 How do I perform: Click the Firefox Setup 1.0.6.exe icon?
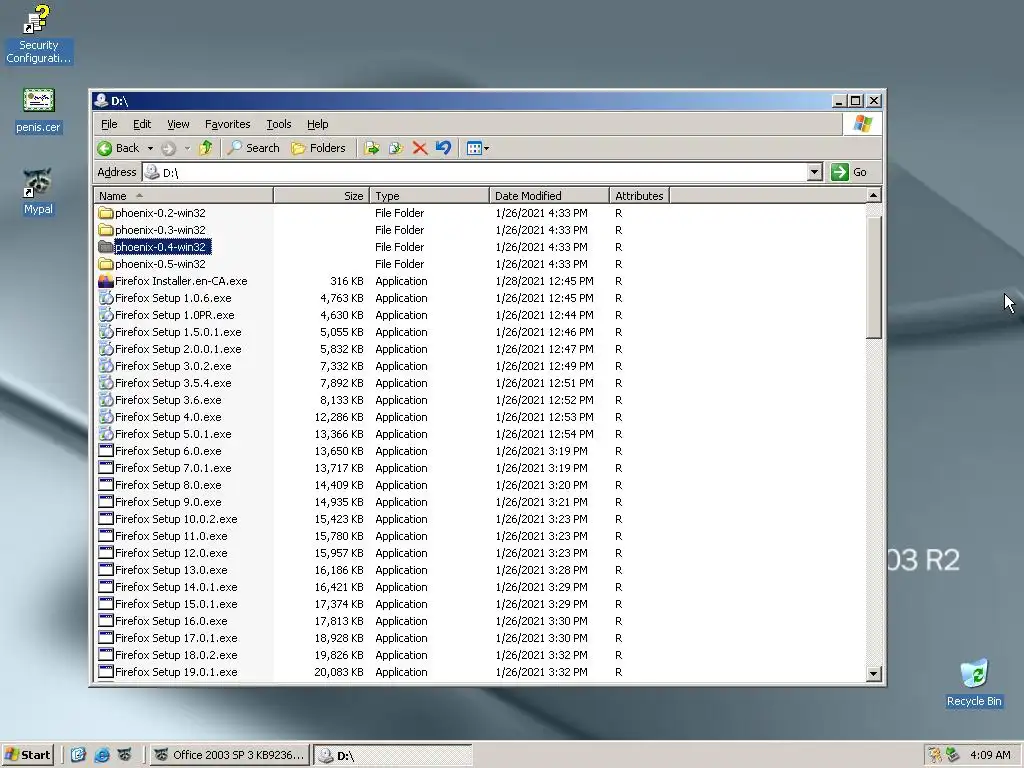[106, 298]
